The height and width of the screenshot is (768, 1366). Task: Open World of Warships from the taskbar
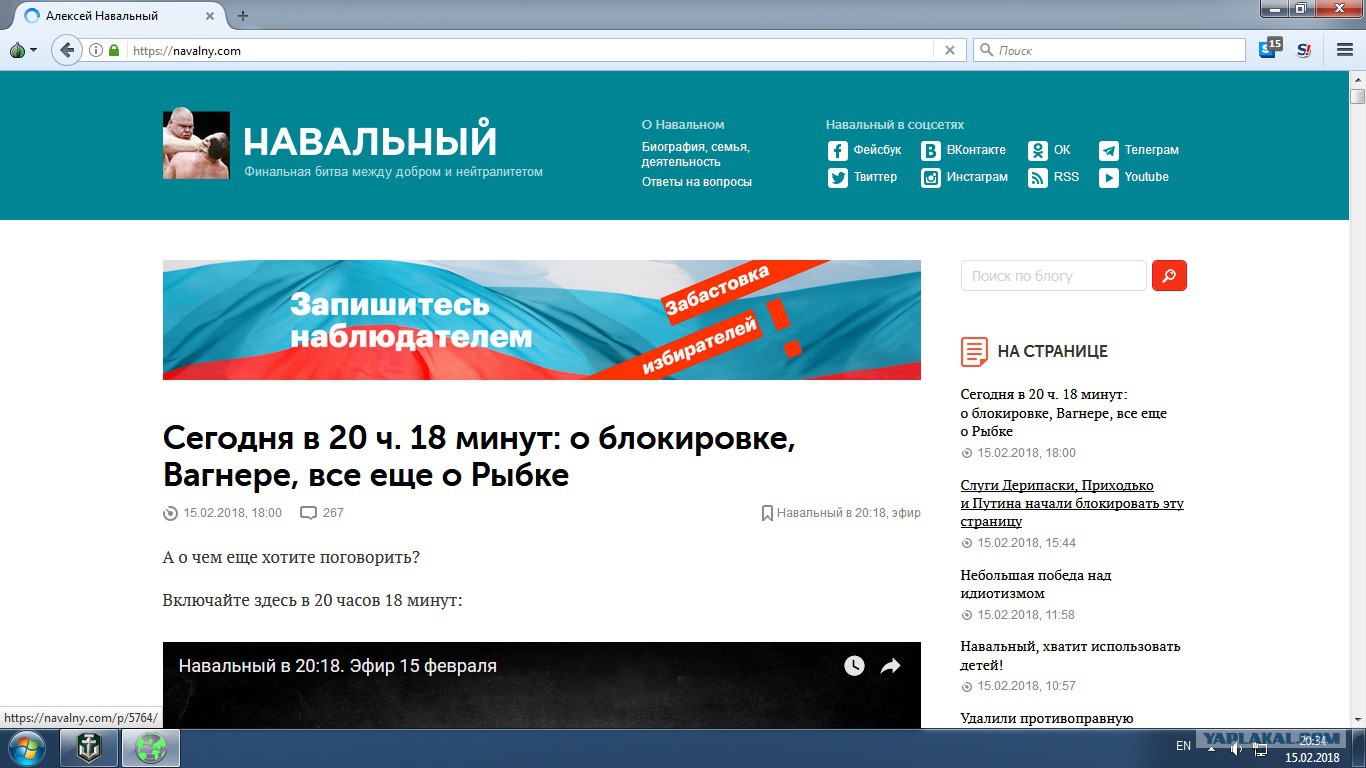89,747
